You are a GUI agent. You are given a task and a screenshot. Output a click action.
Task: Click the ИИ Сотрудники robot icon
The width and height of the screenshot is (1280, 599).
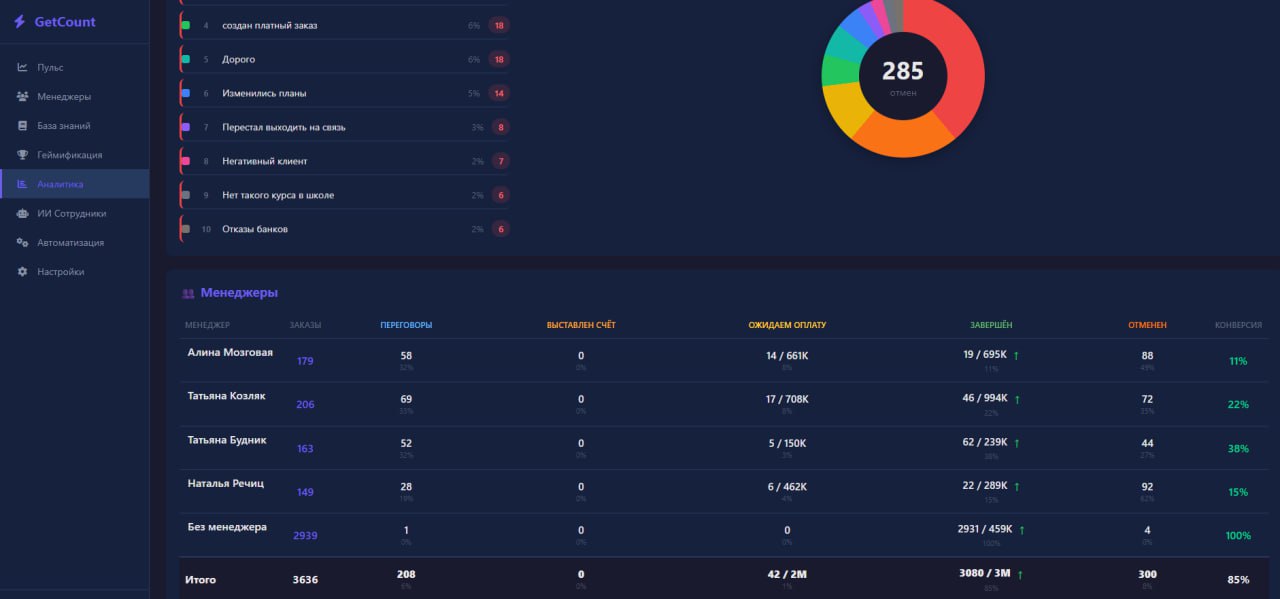click(x=22, y=213)
